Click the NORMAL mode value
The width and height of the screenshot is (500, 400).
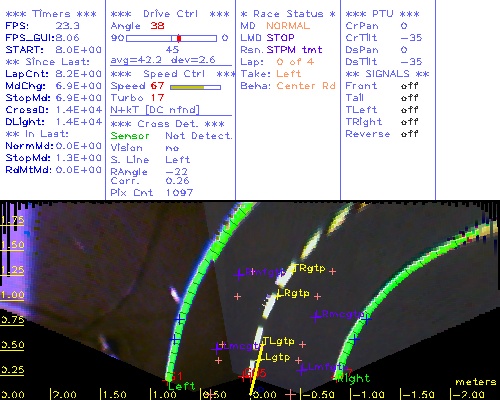pyautogui.click(x=288, y=26)
